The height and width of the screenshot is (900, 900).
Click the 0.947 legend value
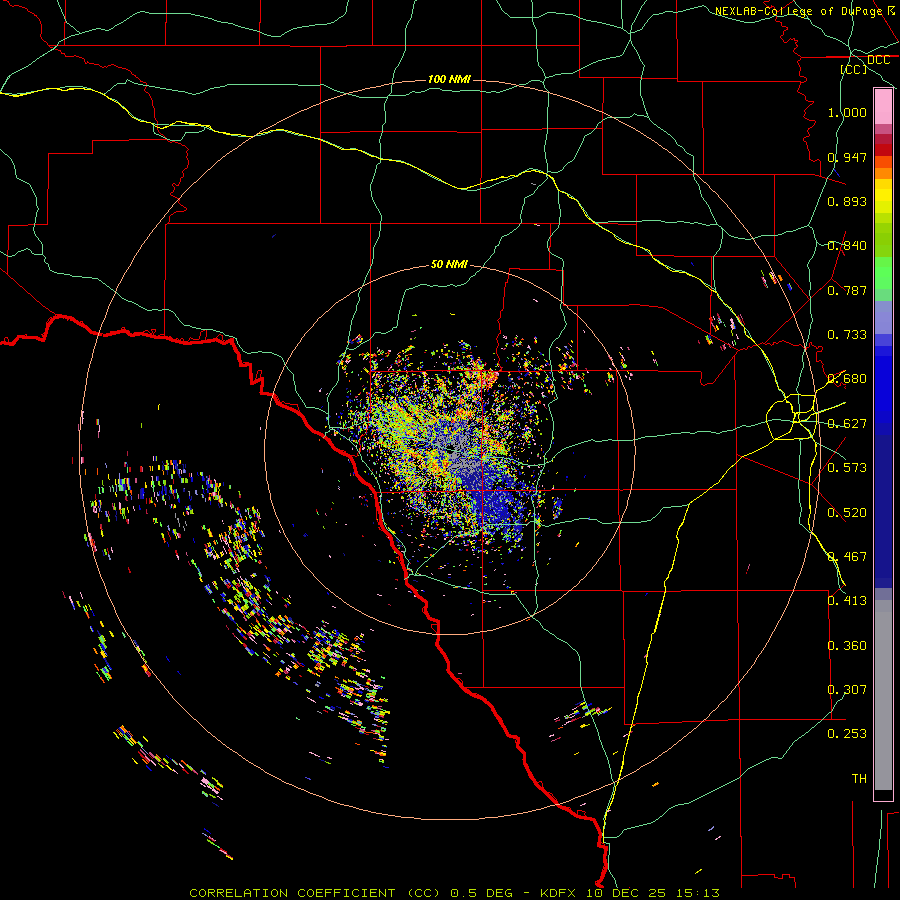coord(847,157)
